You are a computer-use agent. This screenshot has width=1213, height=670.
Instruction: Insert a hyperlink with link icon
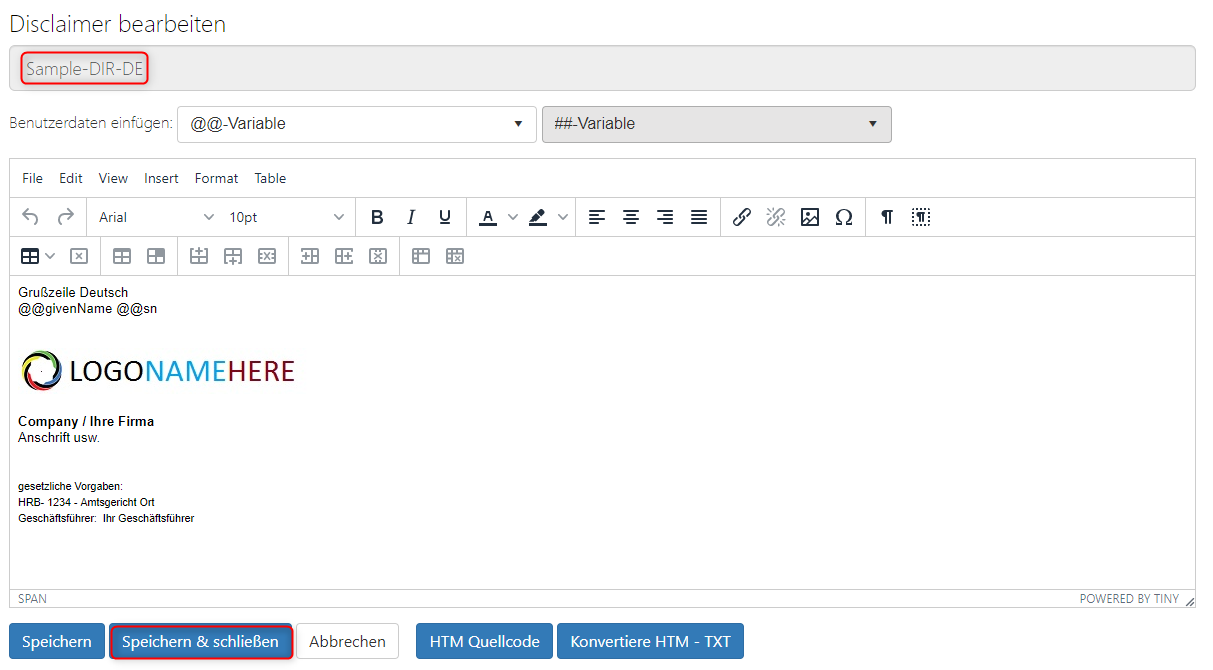click(741, 217)
